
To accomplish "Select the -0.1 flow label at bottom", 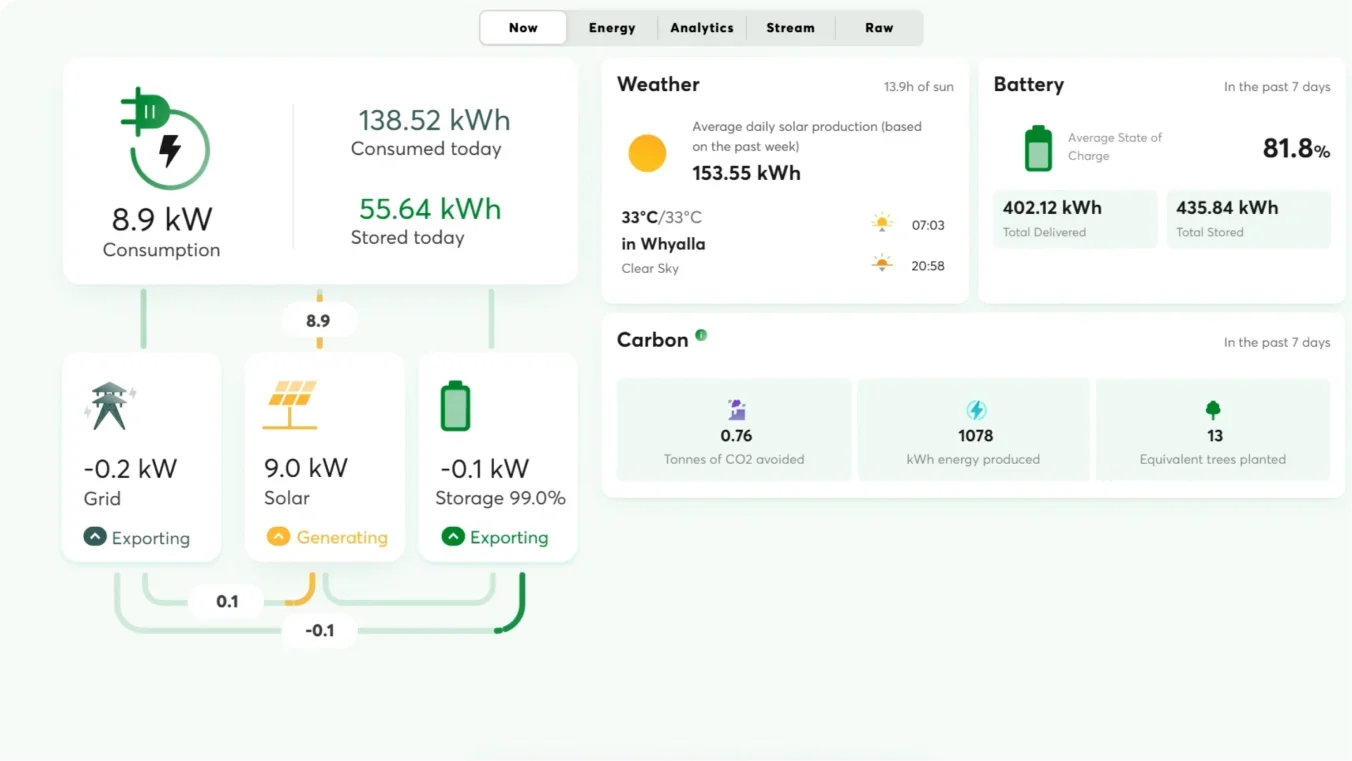I will pos(319,630).
